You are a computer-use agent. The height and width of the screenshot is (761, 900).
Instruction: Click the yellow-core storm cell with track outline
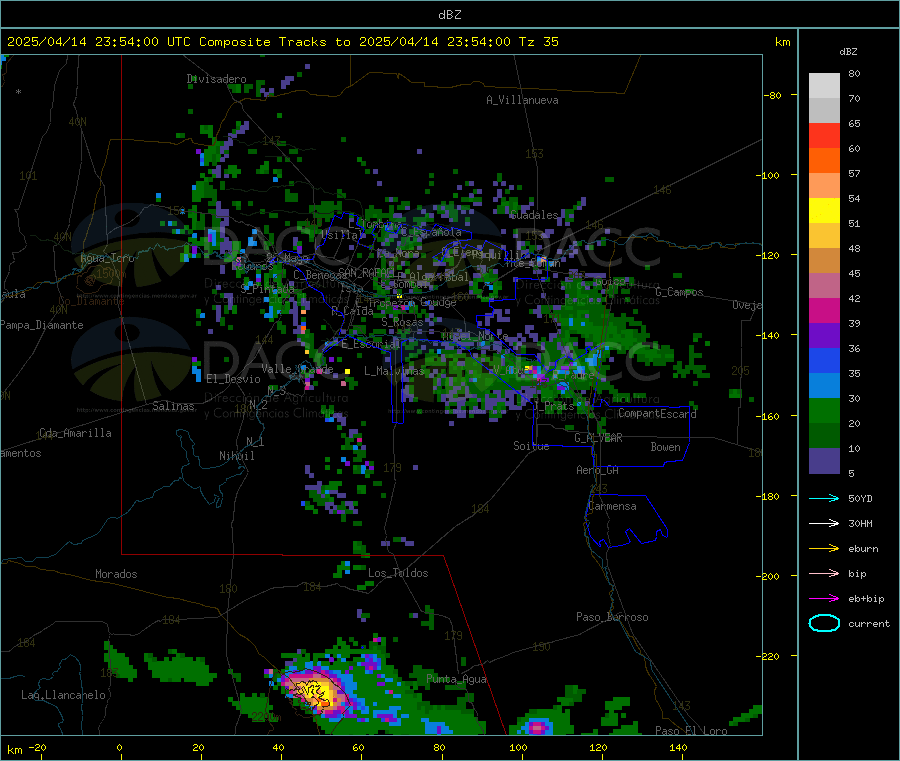[317, 692]
